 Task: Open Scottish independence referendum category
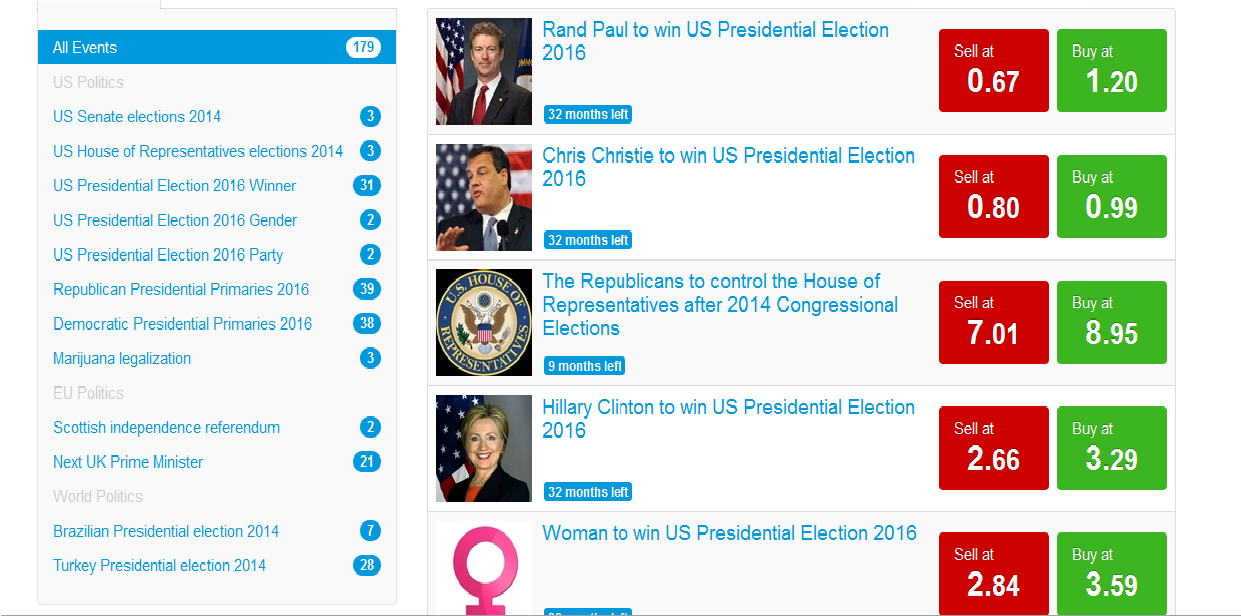[x=166, y=428]
